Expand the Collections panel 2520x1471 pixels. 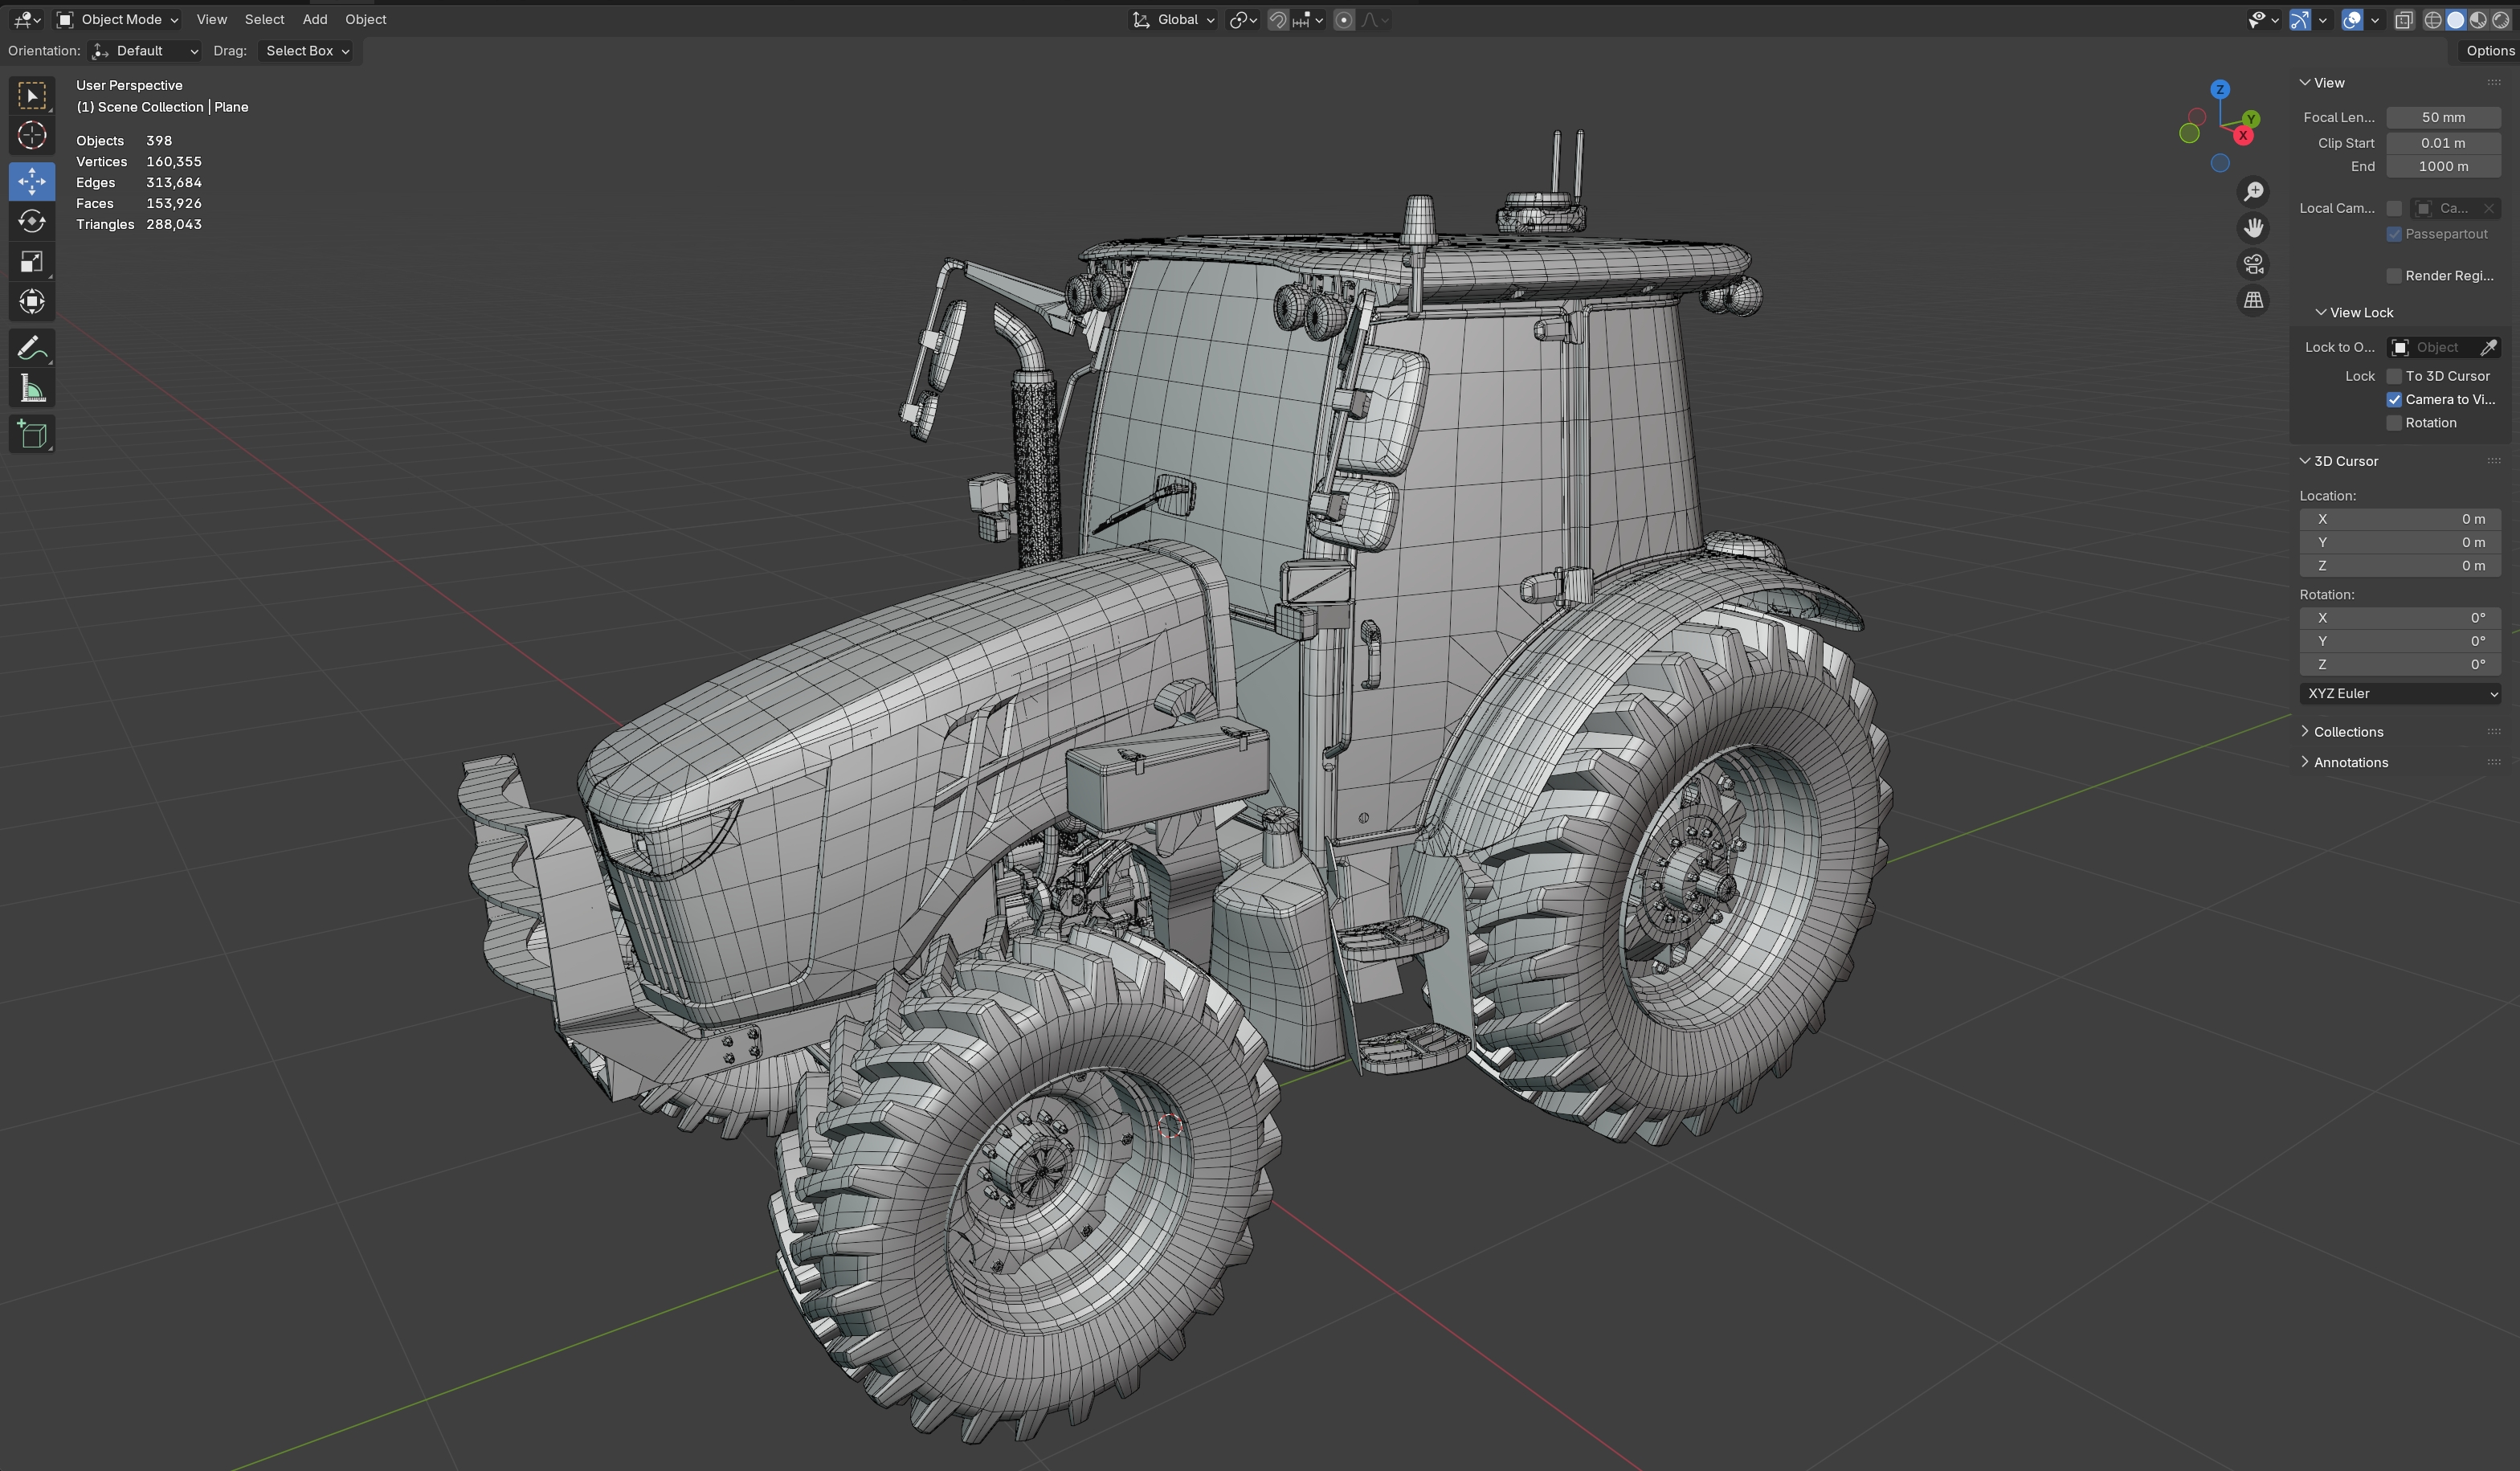tap(2347, 732)
